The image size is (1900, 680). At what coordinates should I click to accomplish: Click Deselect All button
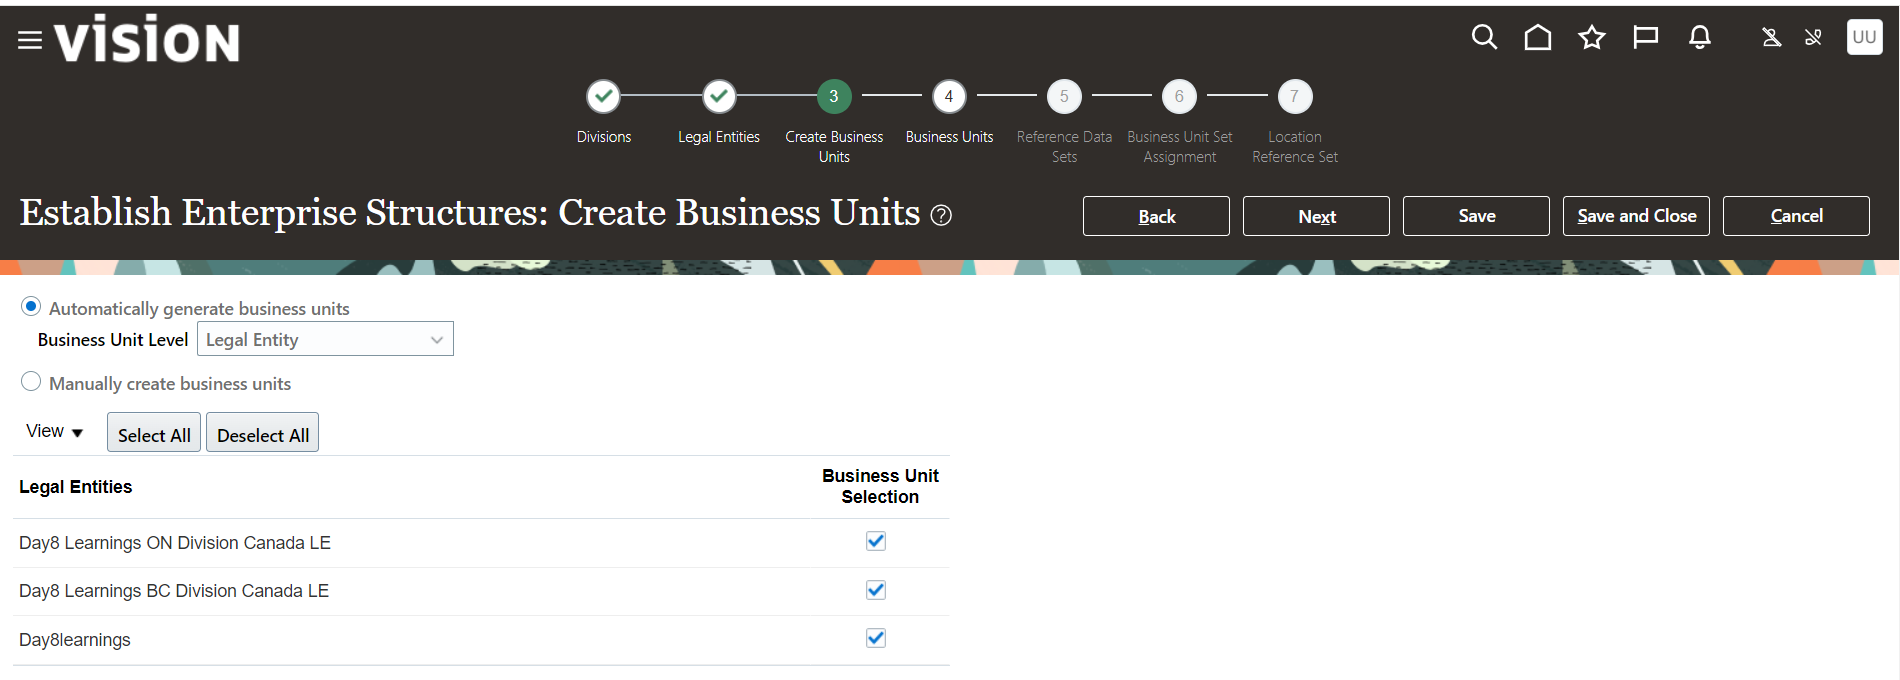pos(262,434)
